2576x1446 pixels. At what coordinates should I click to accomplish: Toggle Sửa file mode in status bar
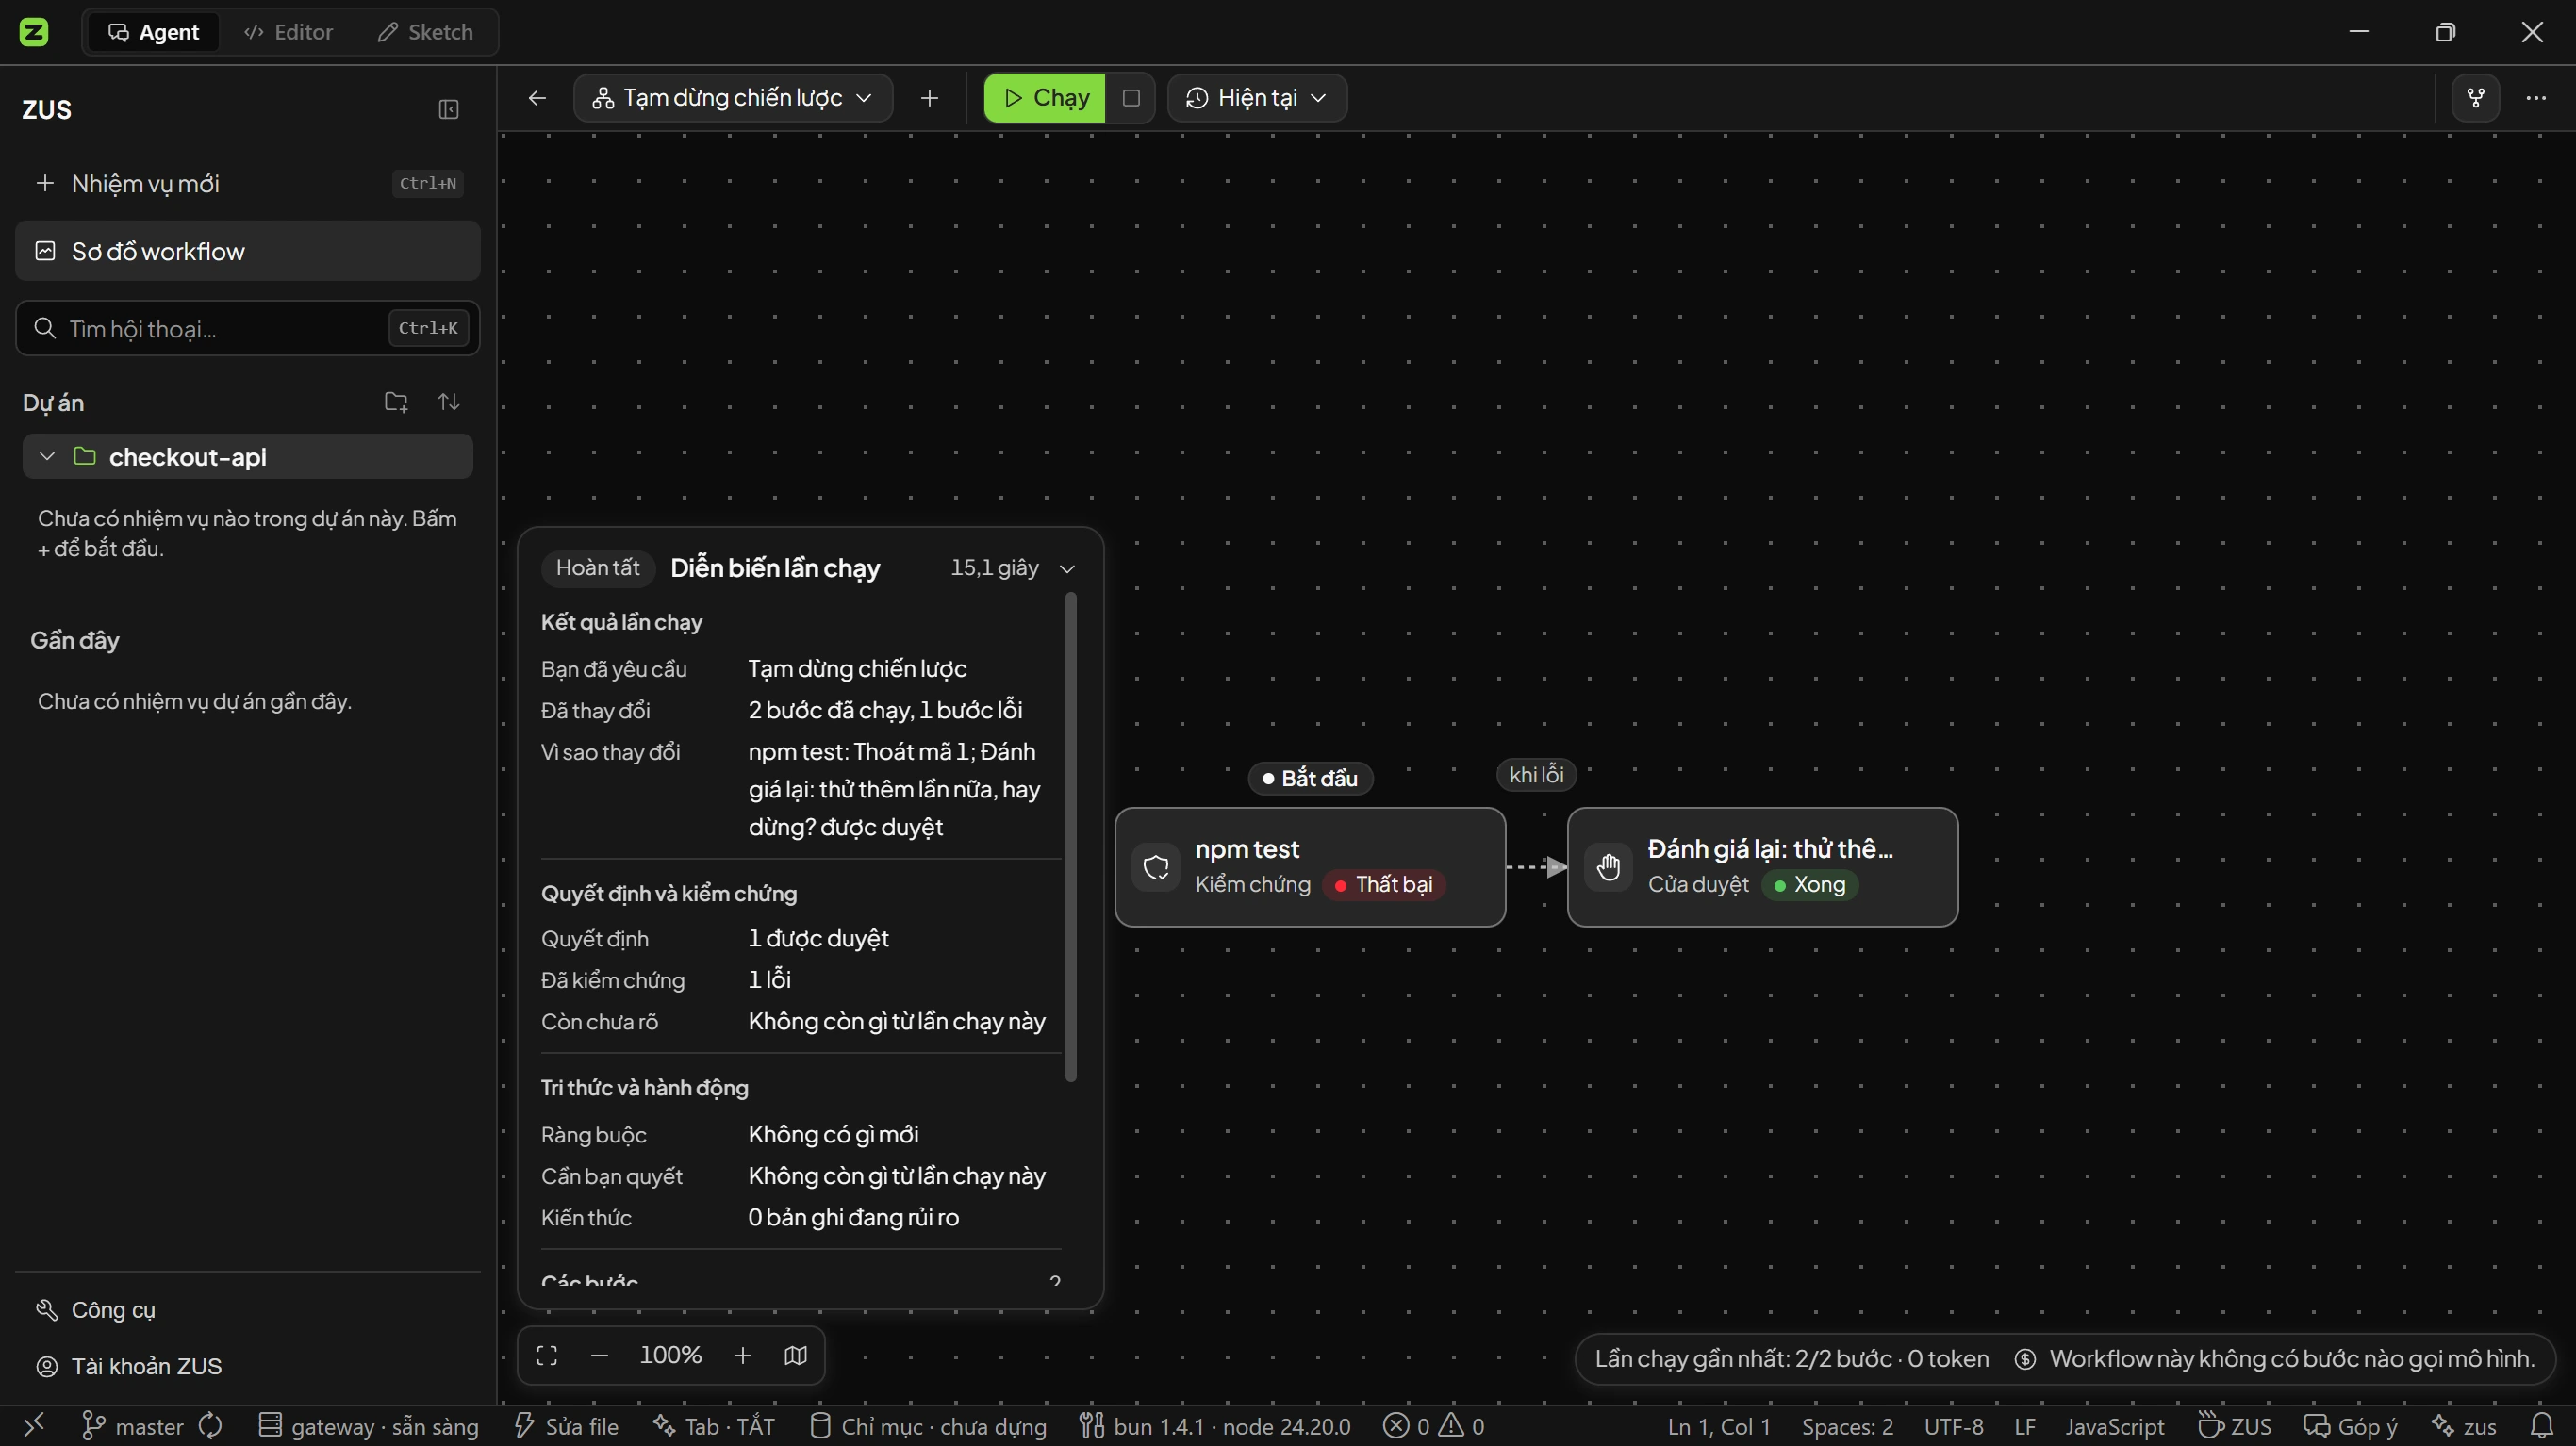point(566,1426)
